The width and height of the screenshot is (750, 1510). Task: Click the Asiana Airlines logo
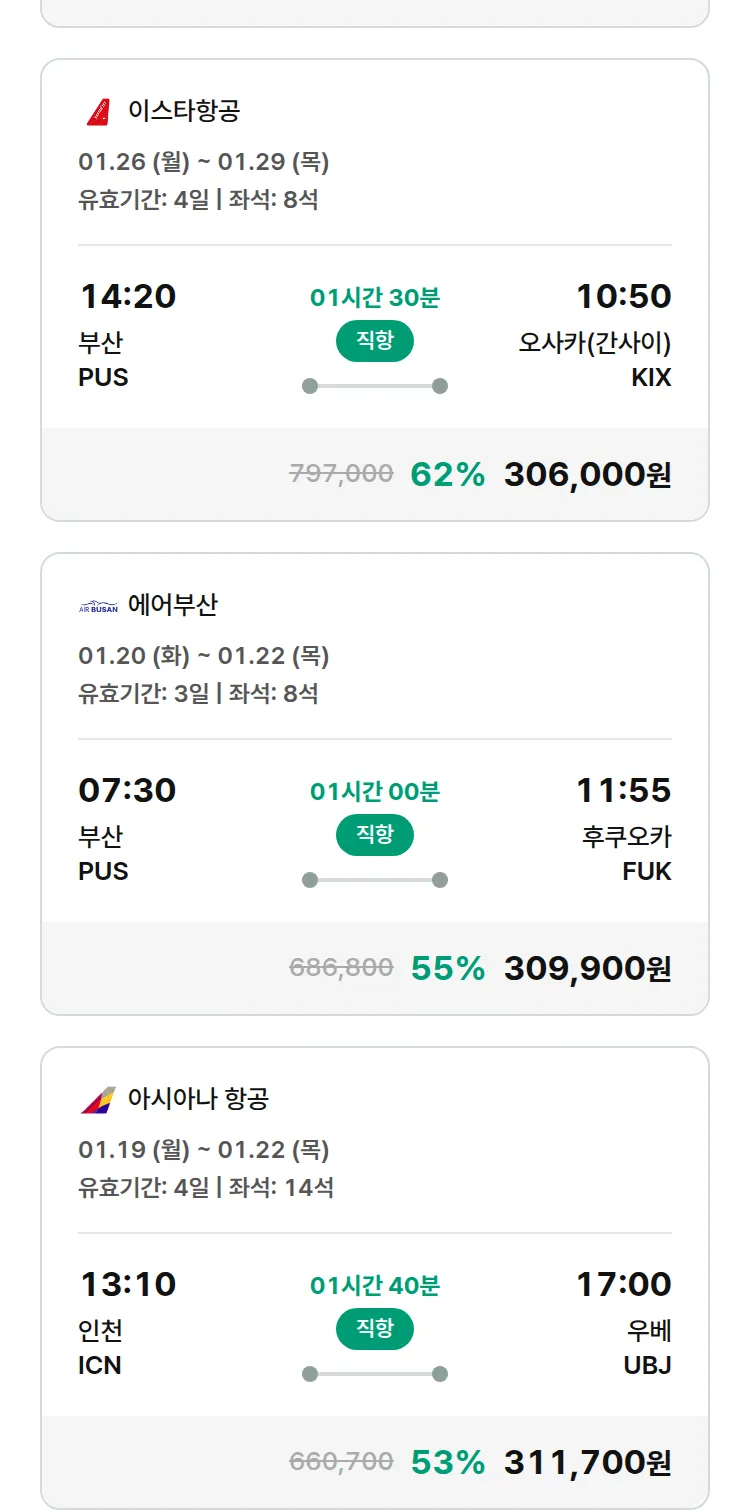pyautogui.click(x=98, y=1100)
